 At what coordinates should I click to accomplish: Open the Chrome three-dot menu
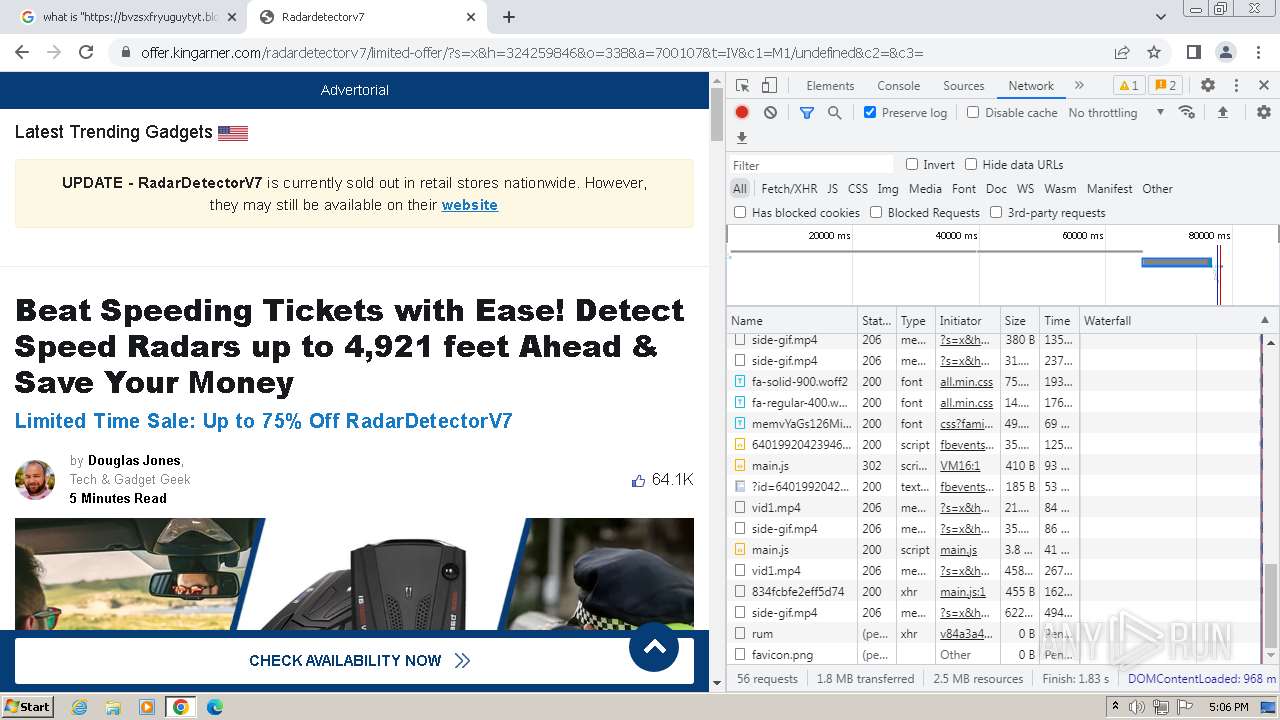1258,52
